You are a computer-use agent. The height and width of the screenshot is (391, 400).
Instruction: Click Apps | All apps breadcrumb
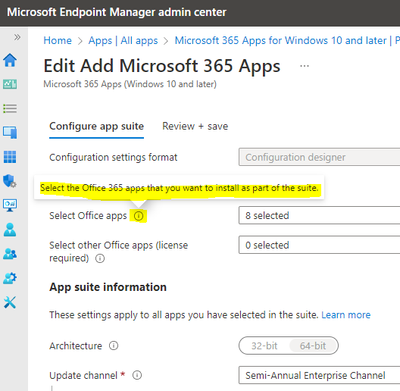click(123, 41)
